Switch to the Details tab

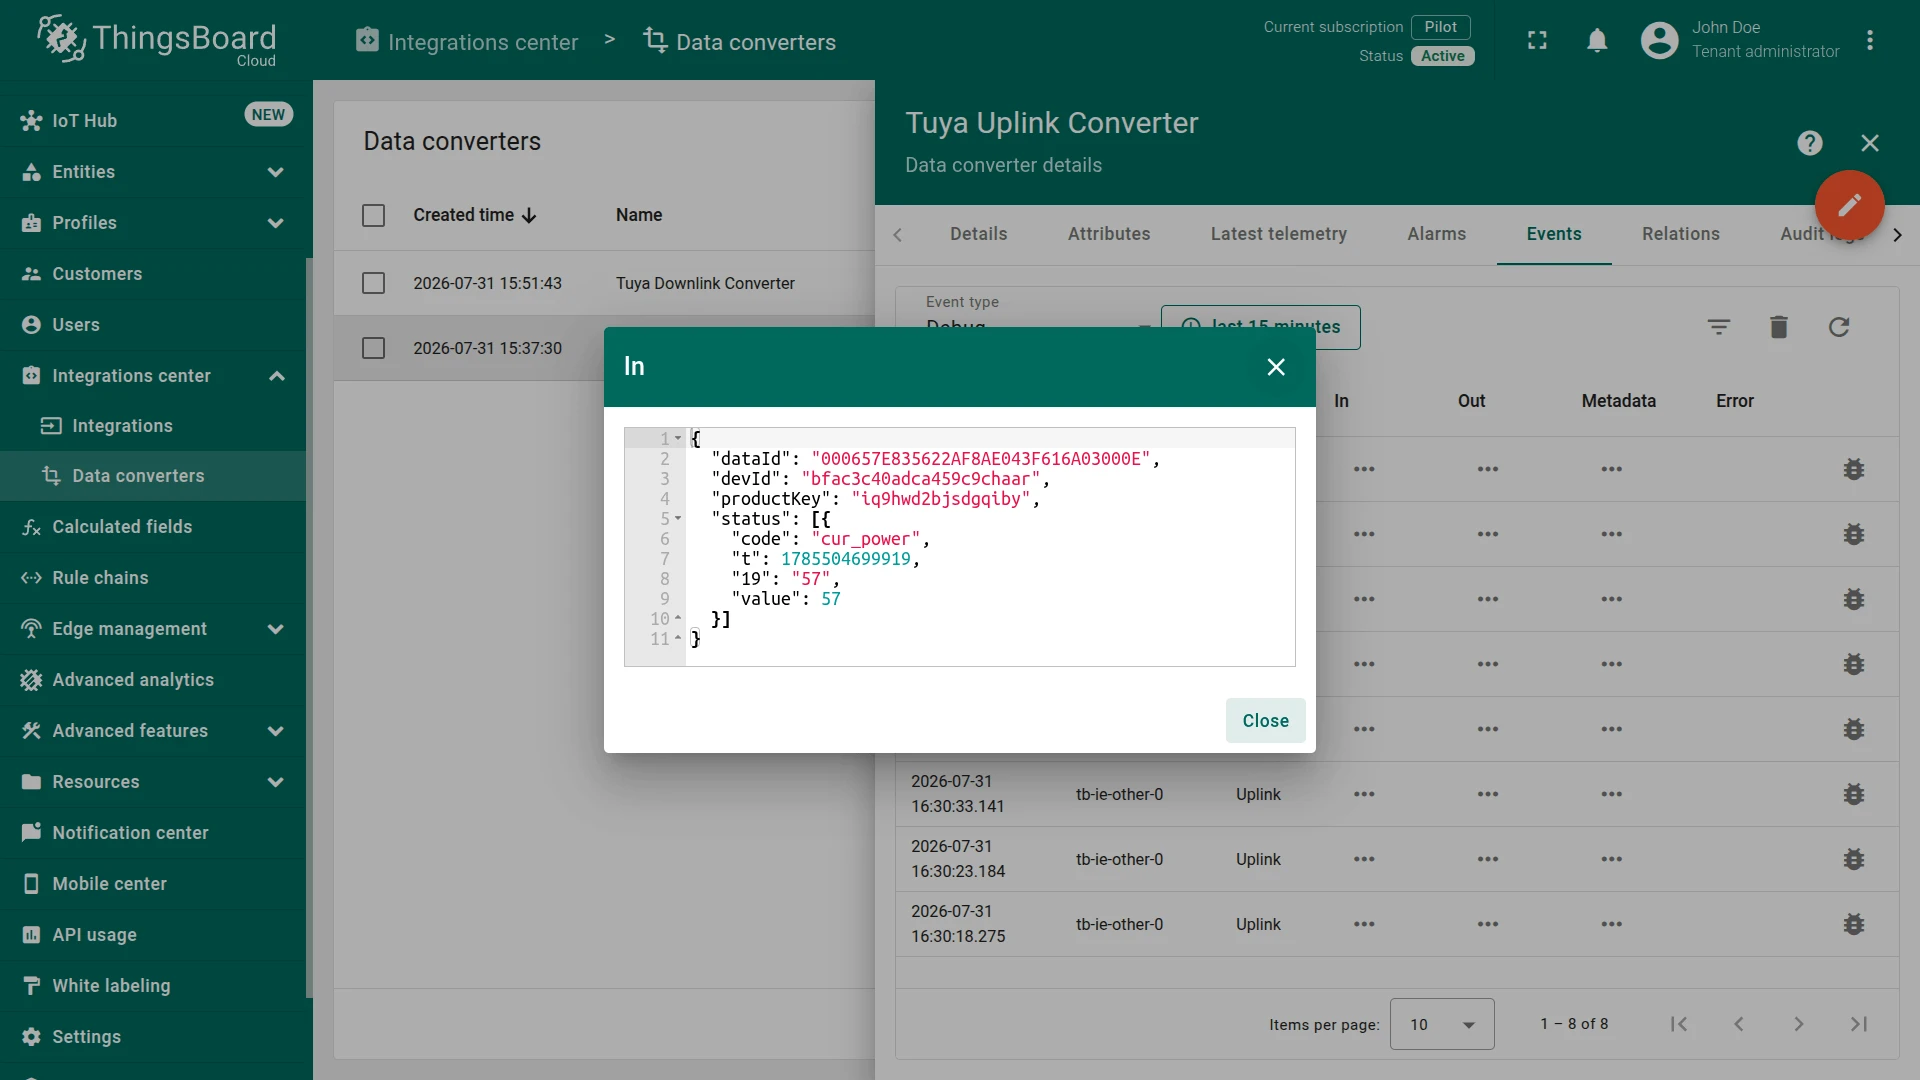(x=978, y=234)
